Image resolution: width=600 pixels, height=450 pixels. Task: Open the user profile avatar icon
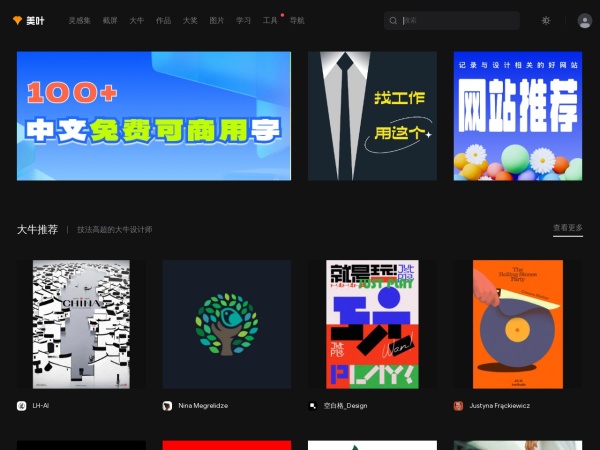pos(584,20)
